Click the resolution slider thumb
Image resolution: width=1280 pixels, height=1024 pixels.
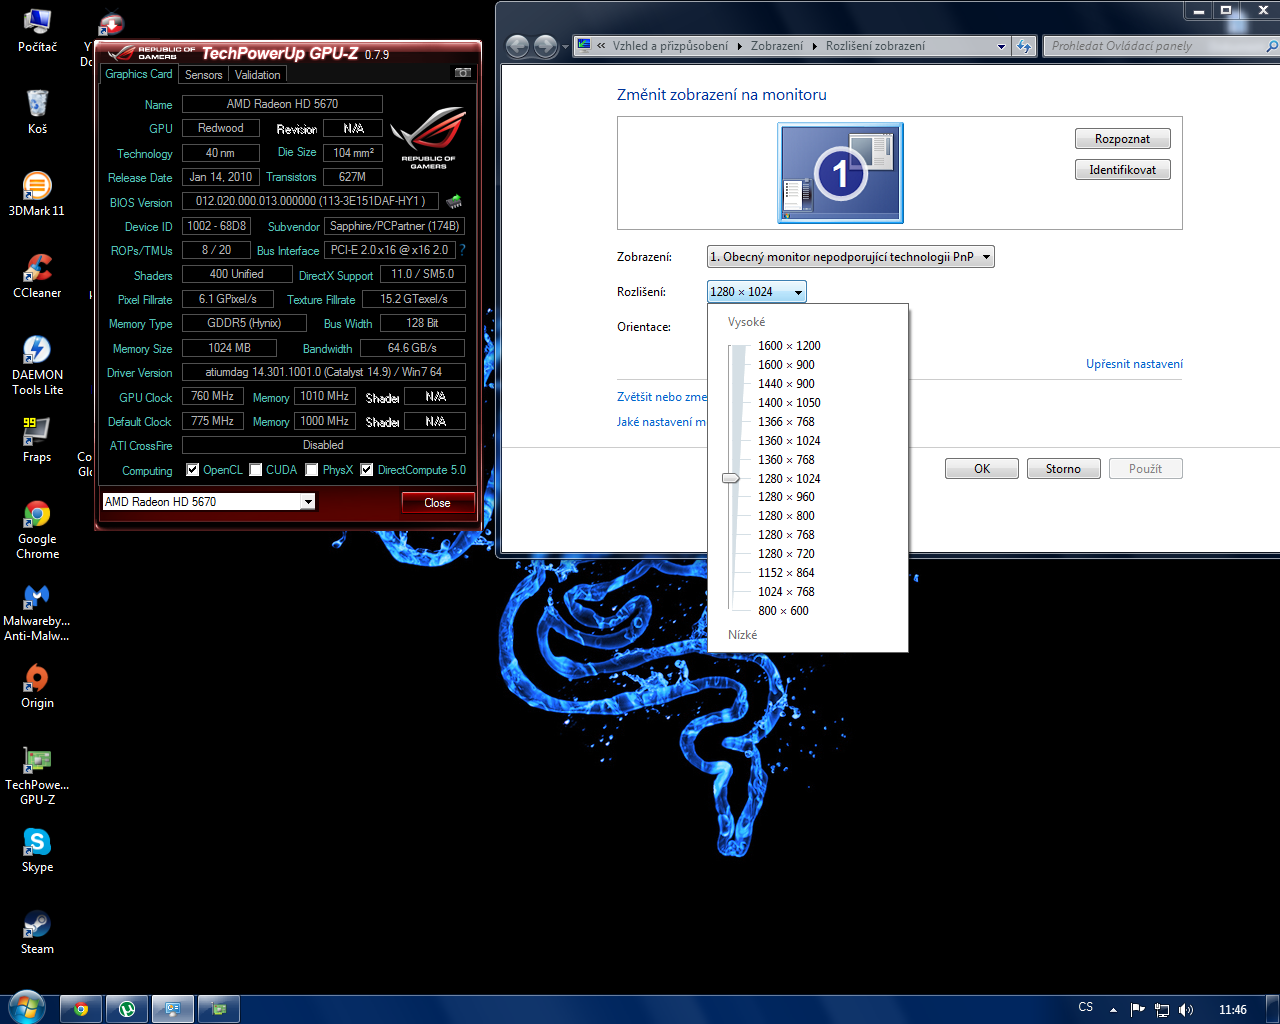[731, 478]
